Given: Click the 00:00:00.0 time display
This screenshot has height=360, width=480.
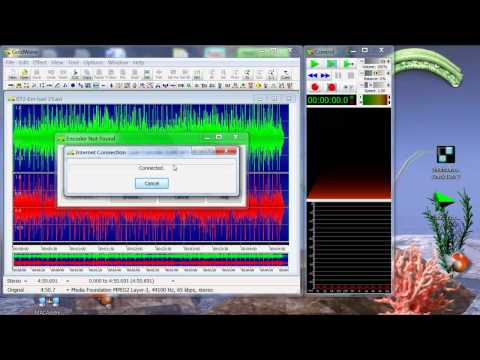Looking at the screenshot, I should [x=331, y=100].
